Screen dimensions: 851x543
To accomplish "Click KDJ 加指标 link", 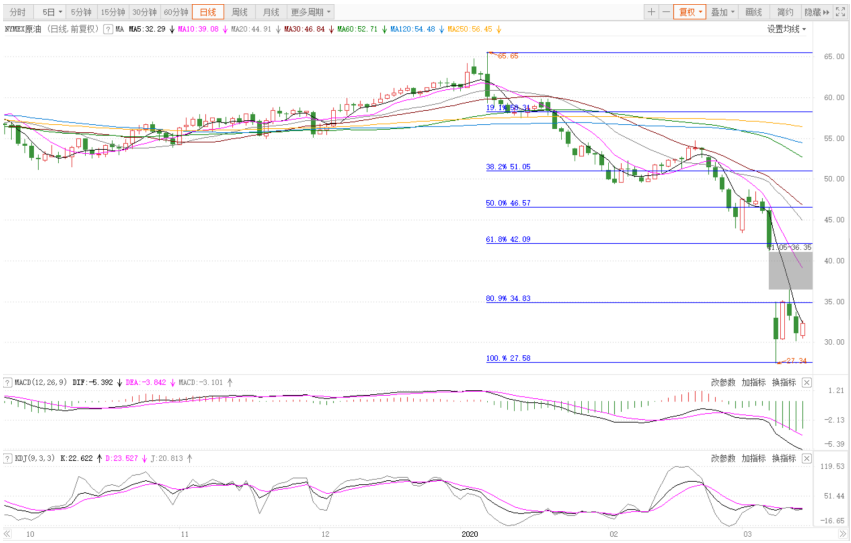I will [x=753, y=459].
